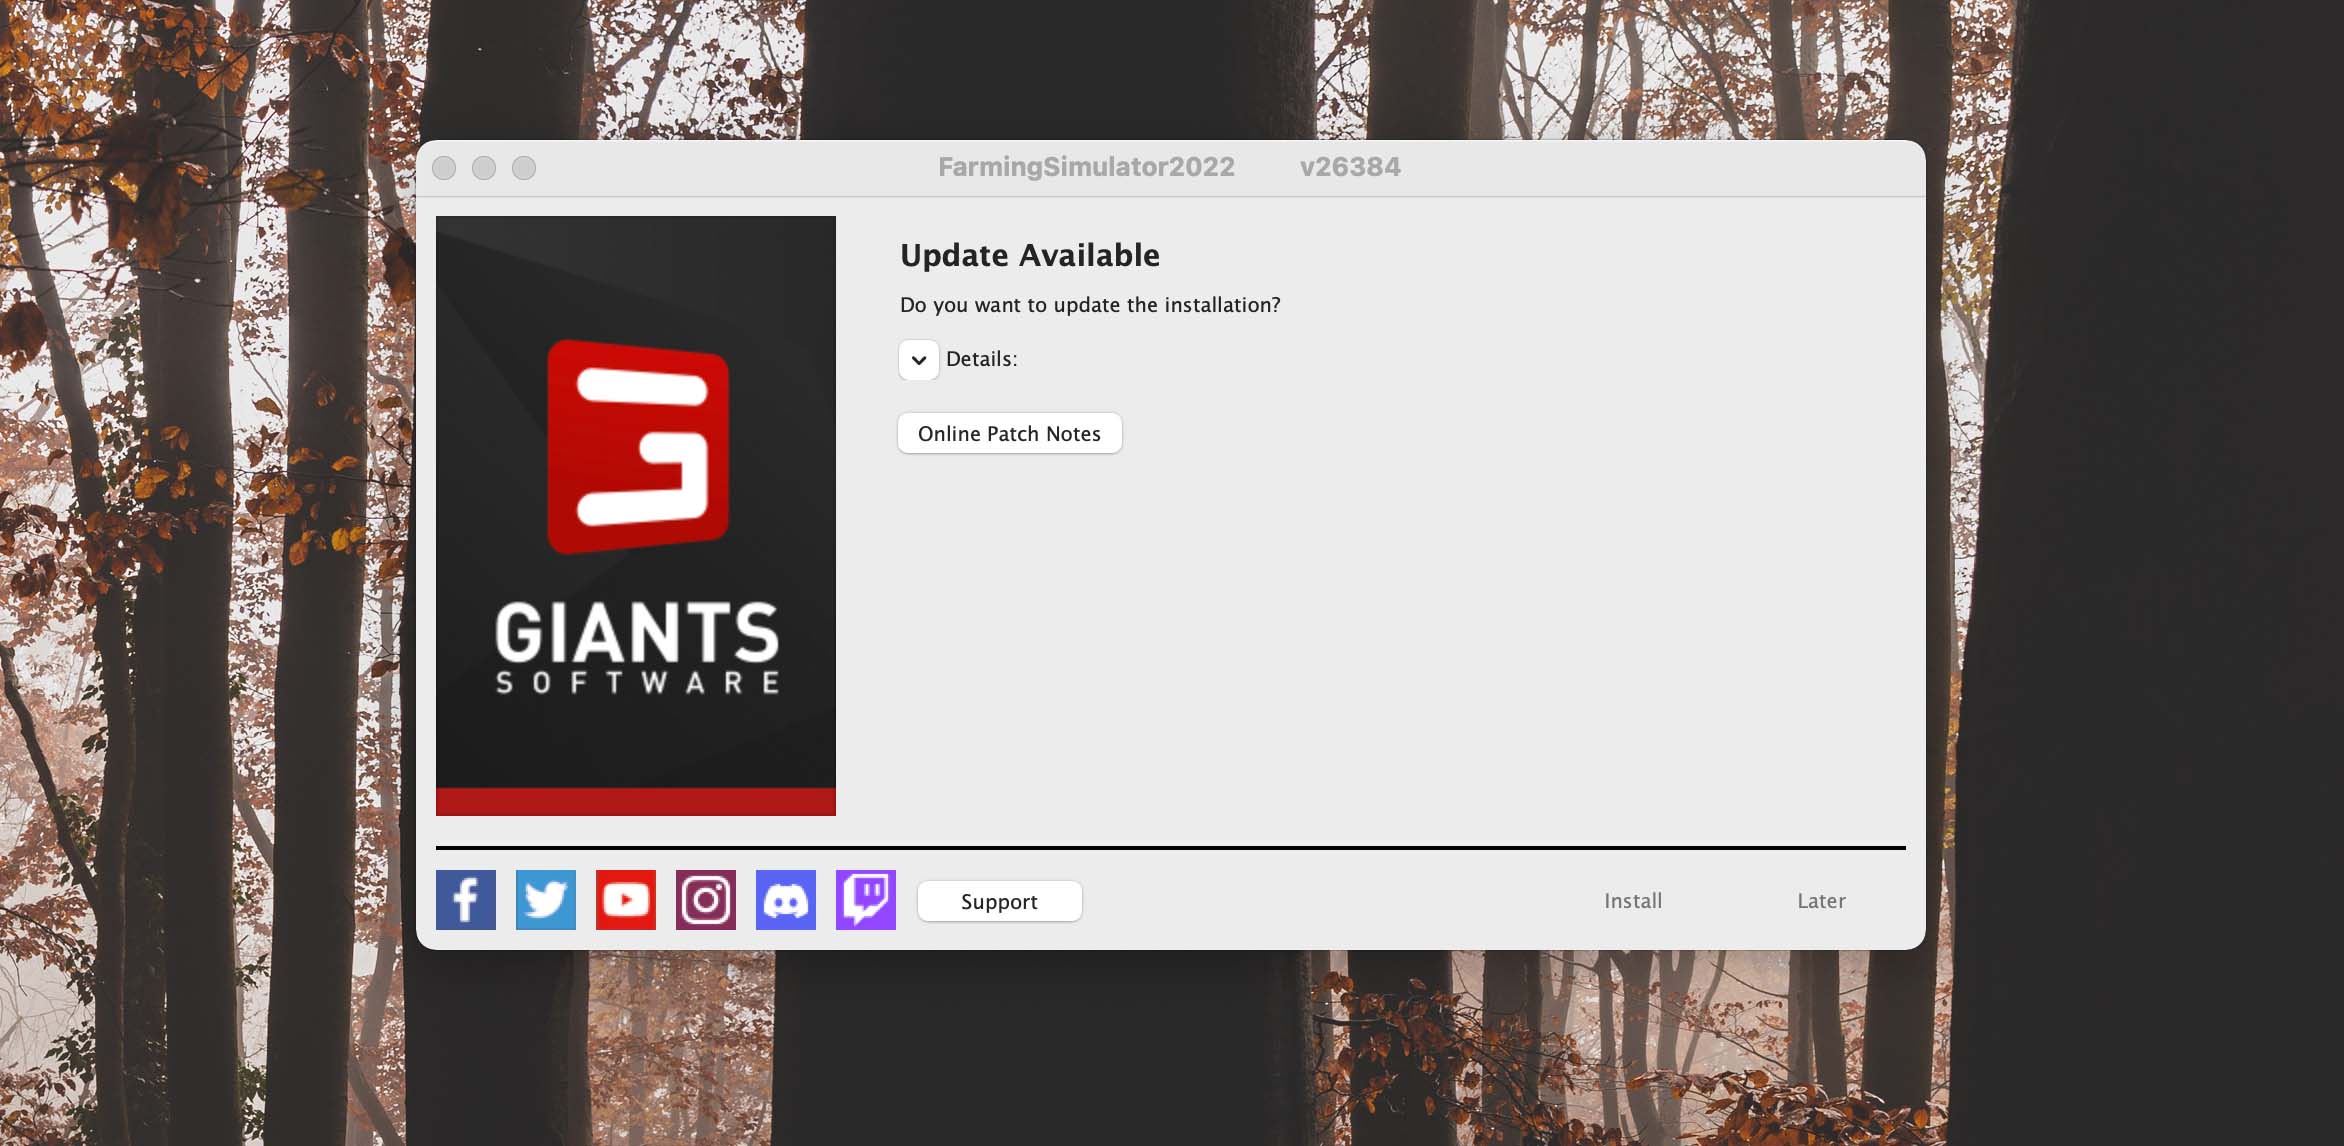Click the Online Patch Notes button
This screenshot has width=2344, height=1146.
(x=1009, y=432)
